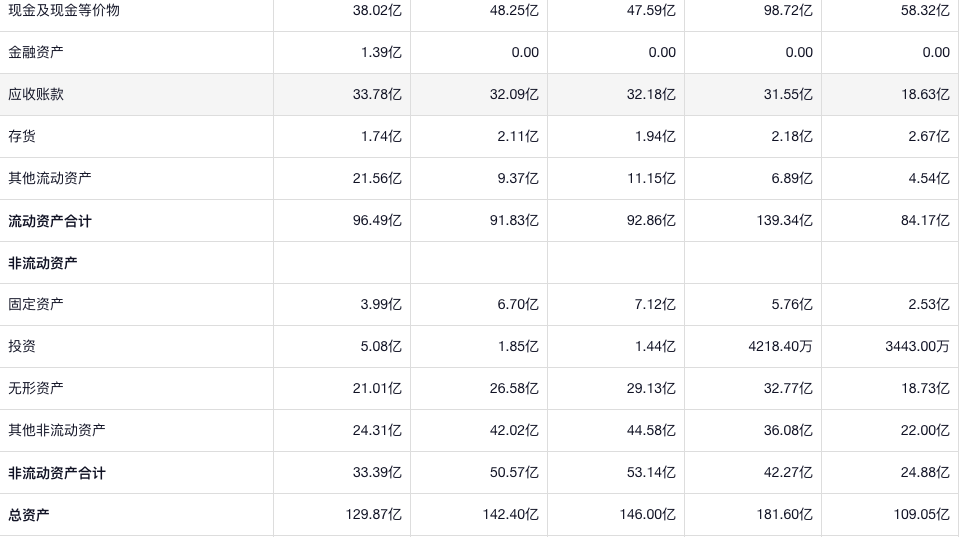Select the 3443.00万 investment value

click(x=917, y=347)
